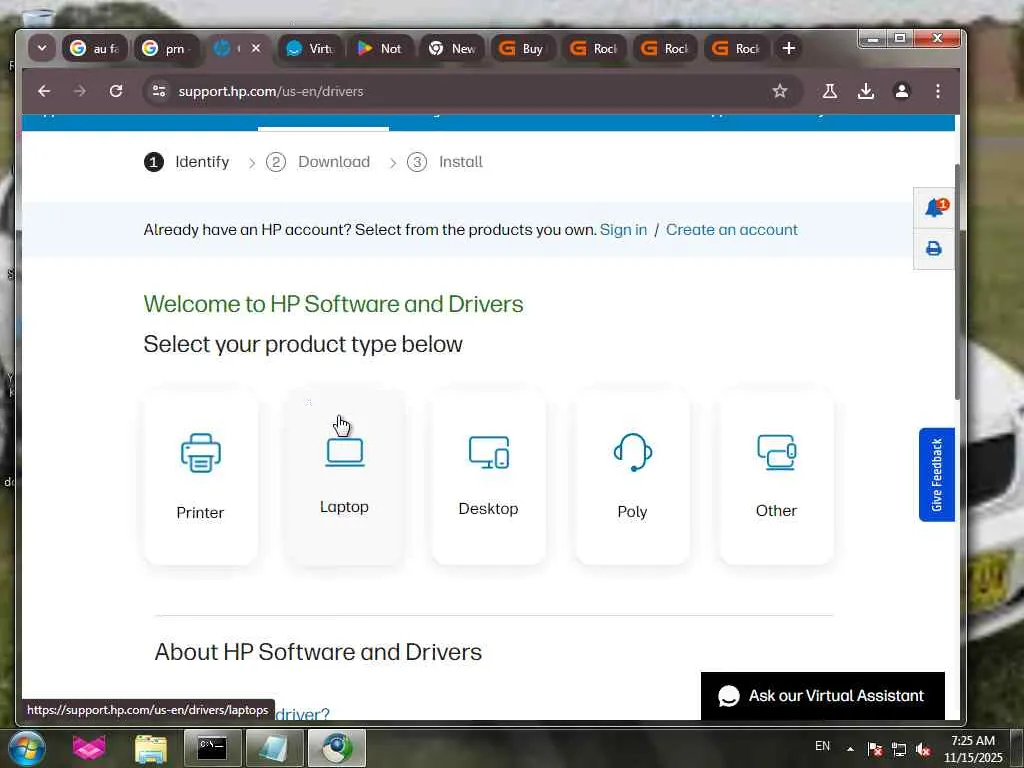This screenshot has width=1024, height=768.
Task: Open the Give Feedback side tab
Action: [936, 475]
